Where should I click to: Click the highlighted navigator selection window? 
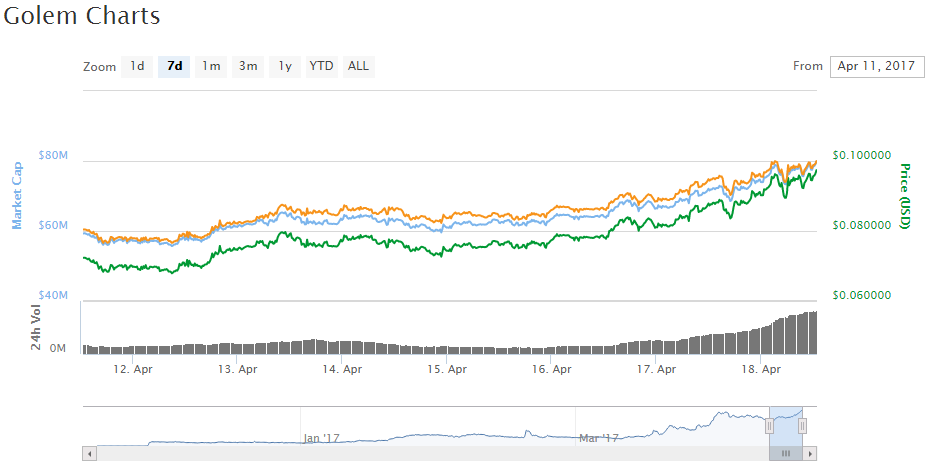[x=786, y=427]
